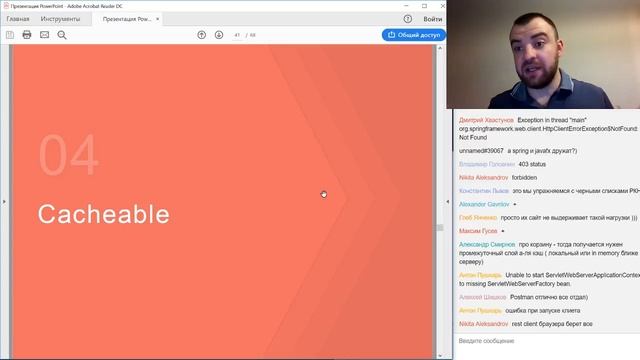Click Nikita Aleksandrov name beside forbidden message
Viewport: 640px width, 360px height.
[483, 178]
